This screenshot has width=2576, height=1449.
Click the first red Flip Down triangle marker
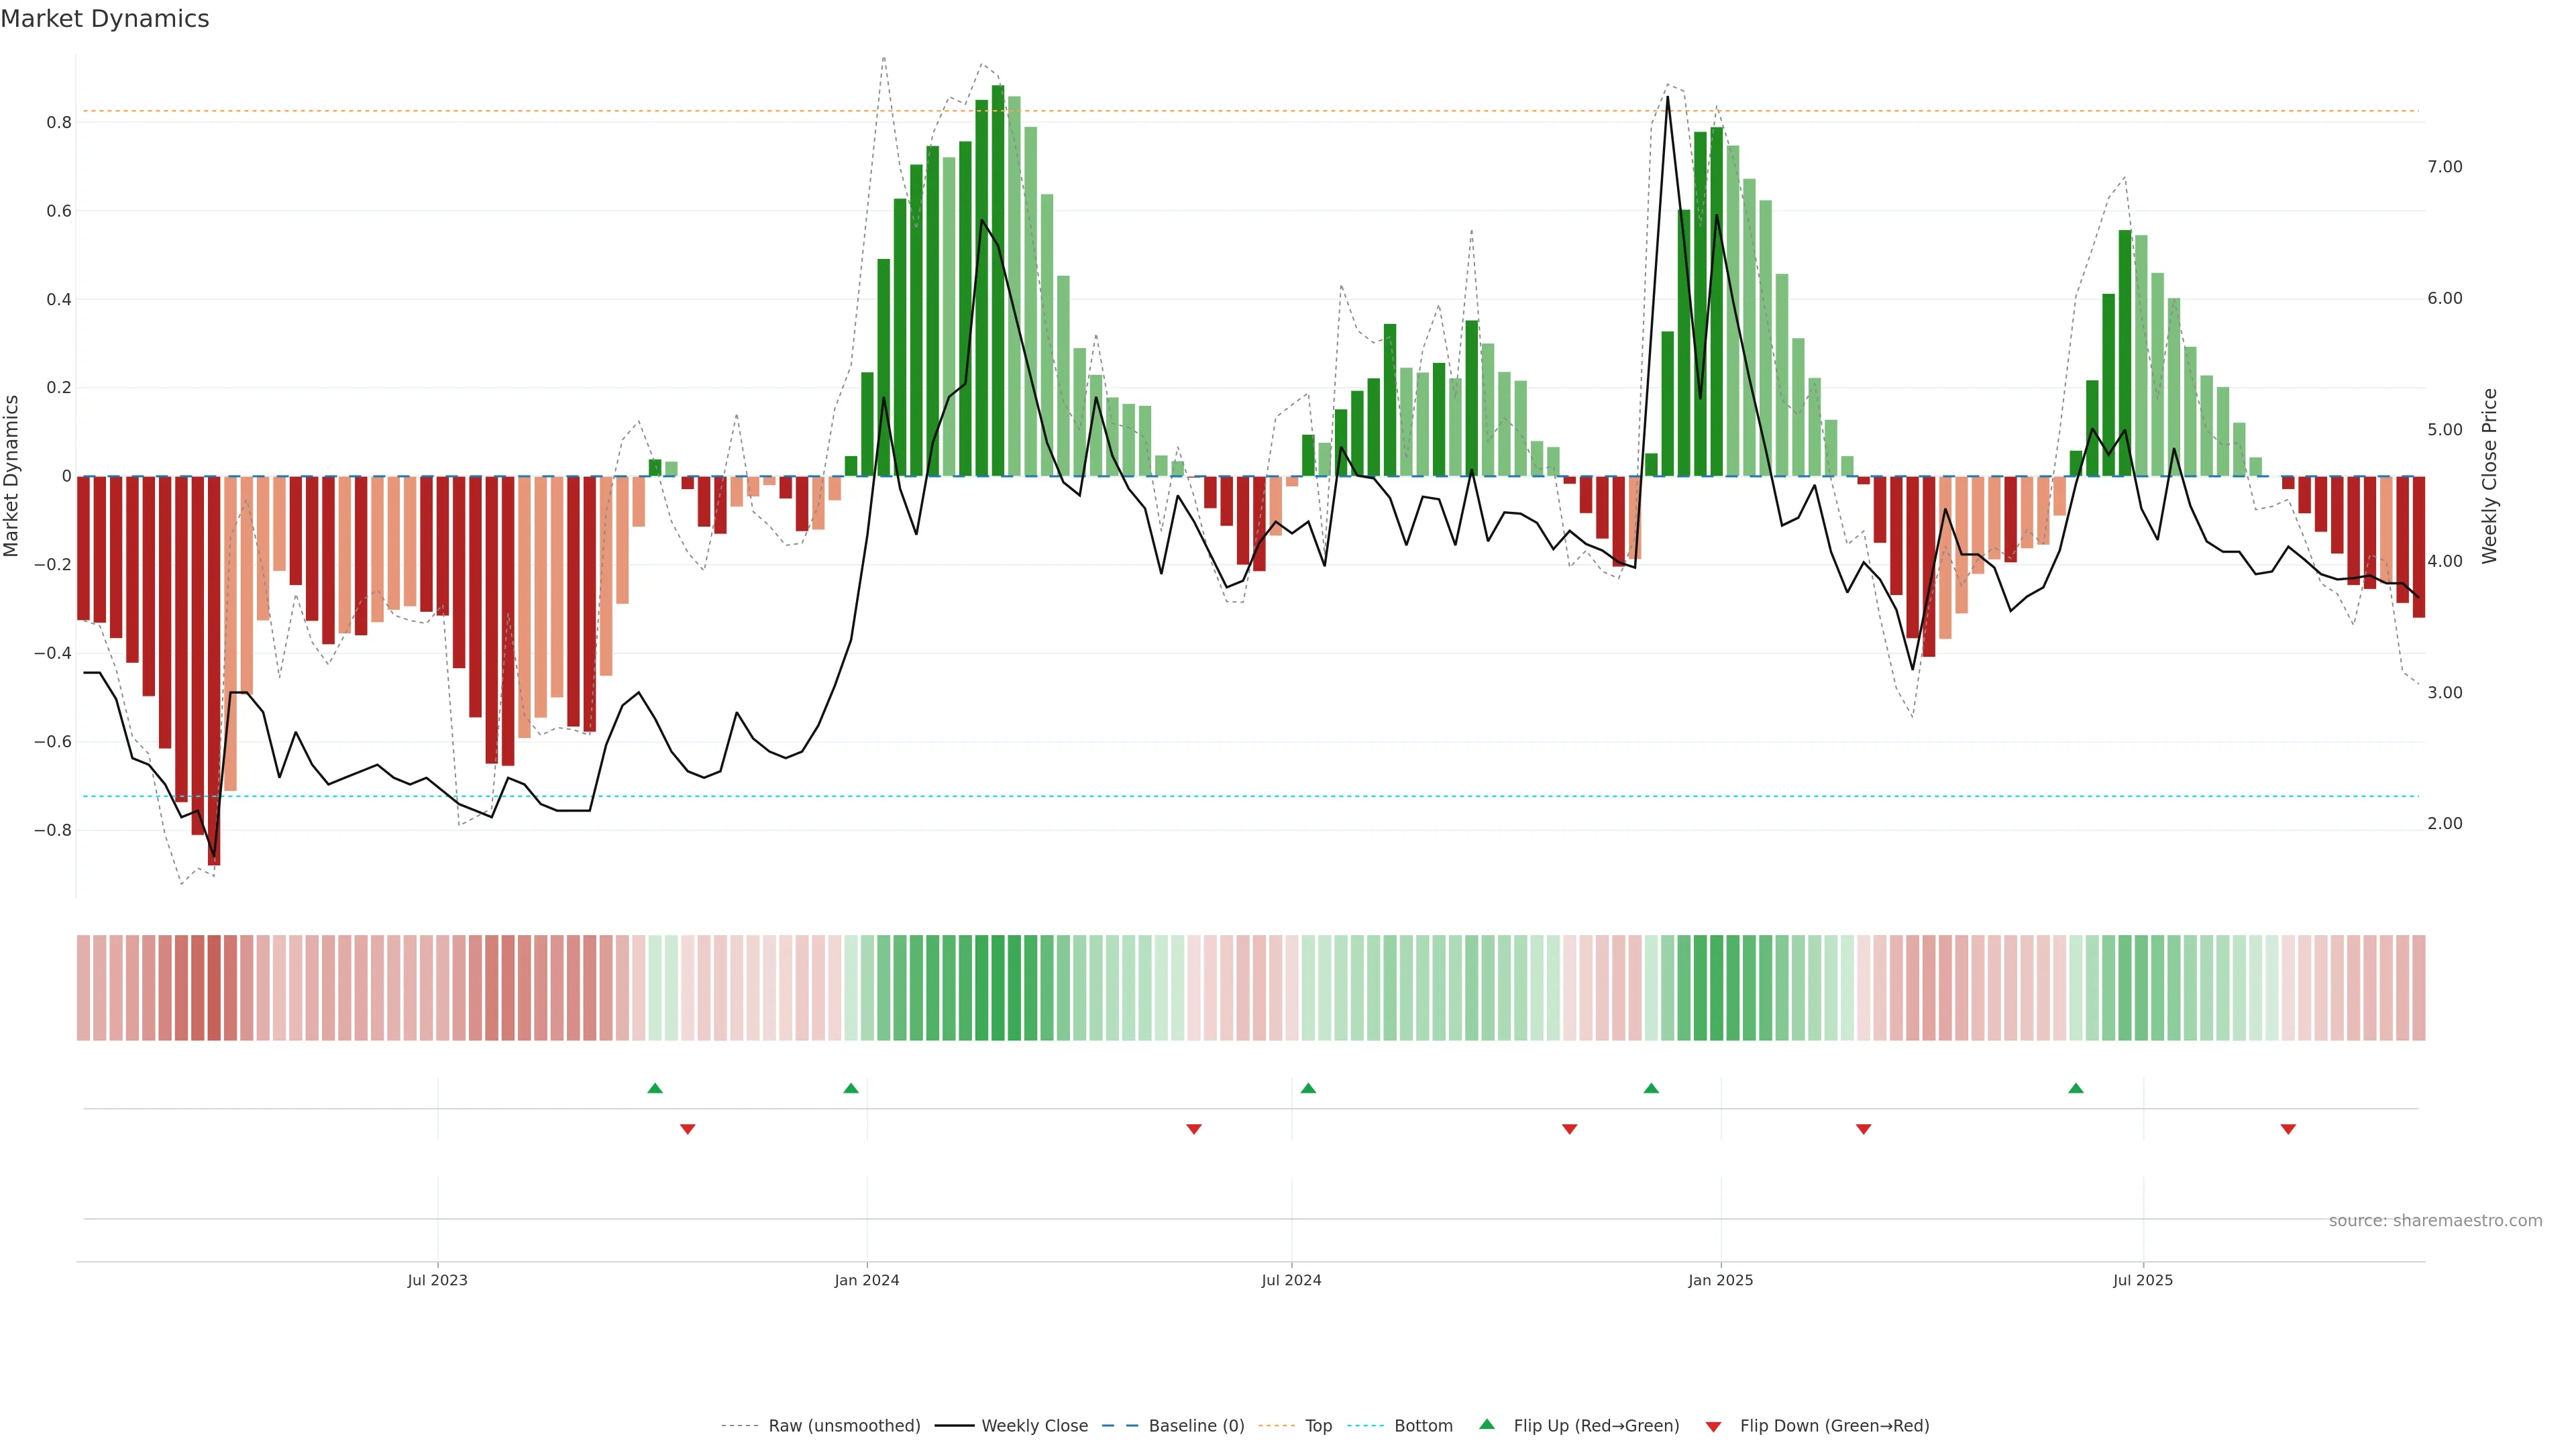tap(687, 1129)
